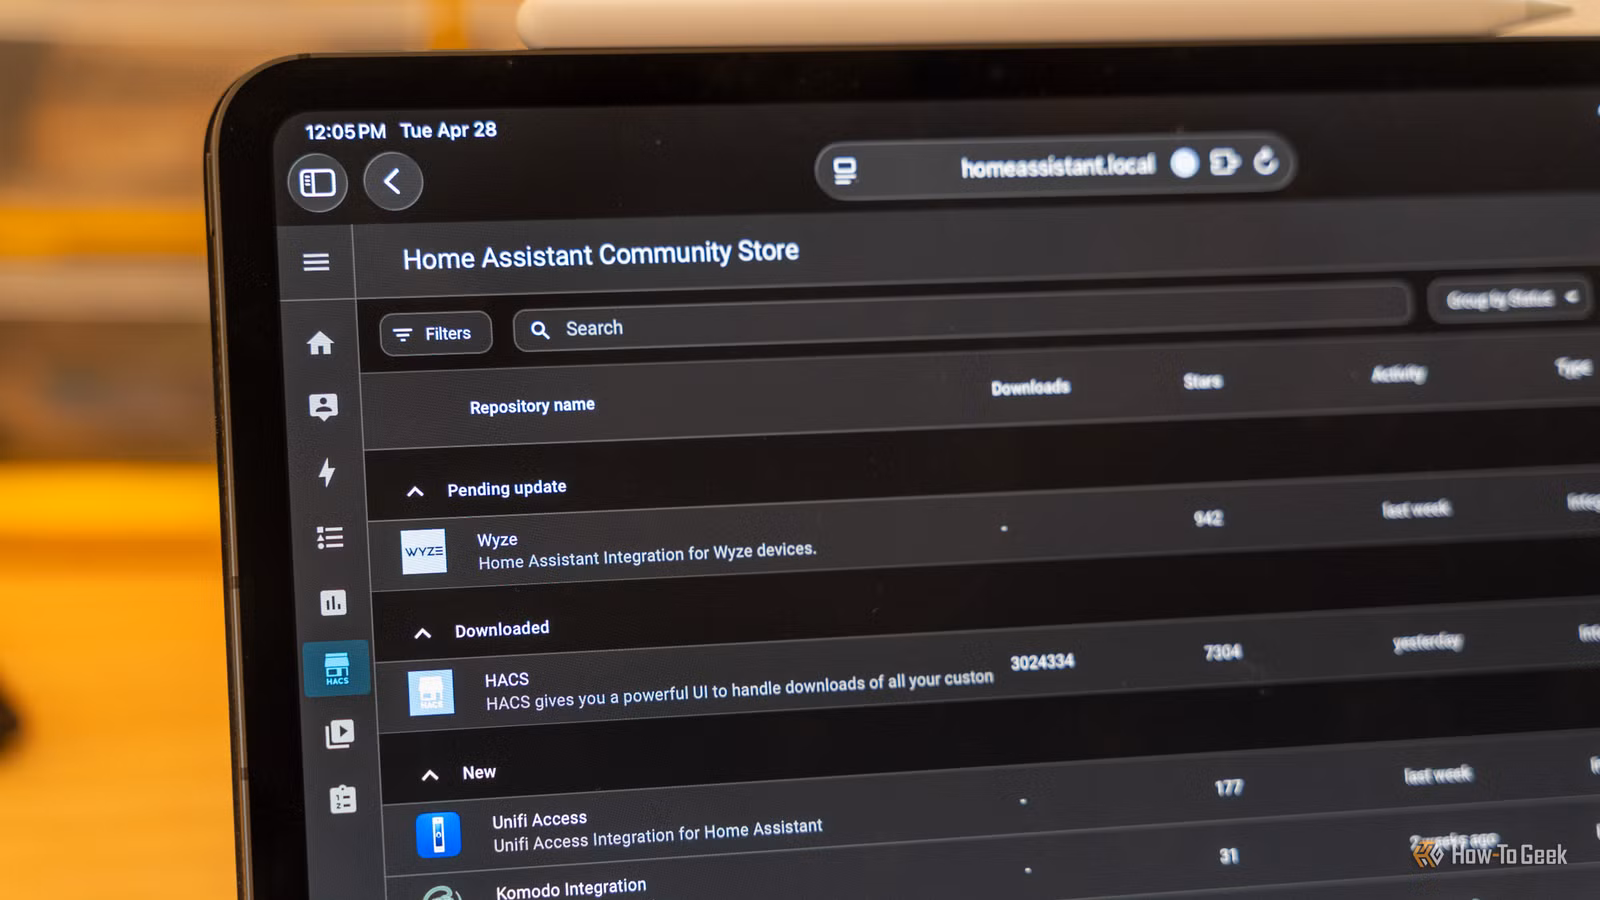The height and width of the screenshot is (900, 1600).
Task: Open the Filters button
Action: 436,334
